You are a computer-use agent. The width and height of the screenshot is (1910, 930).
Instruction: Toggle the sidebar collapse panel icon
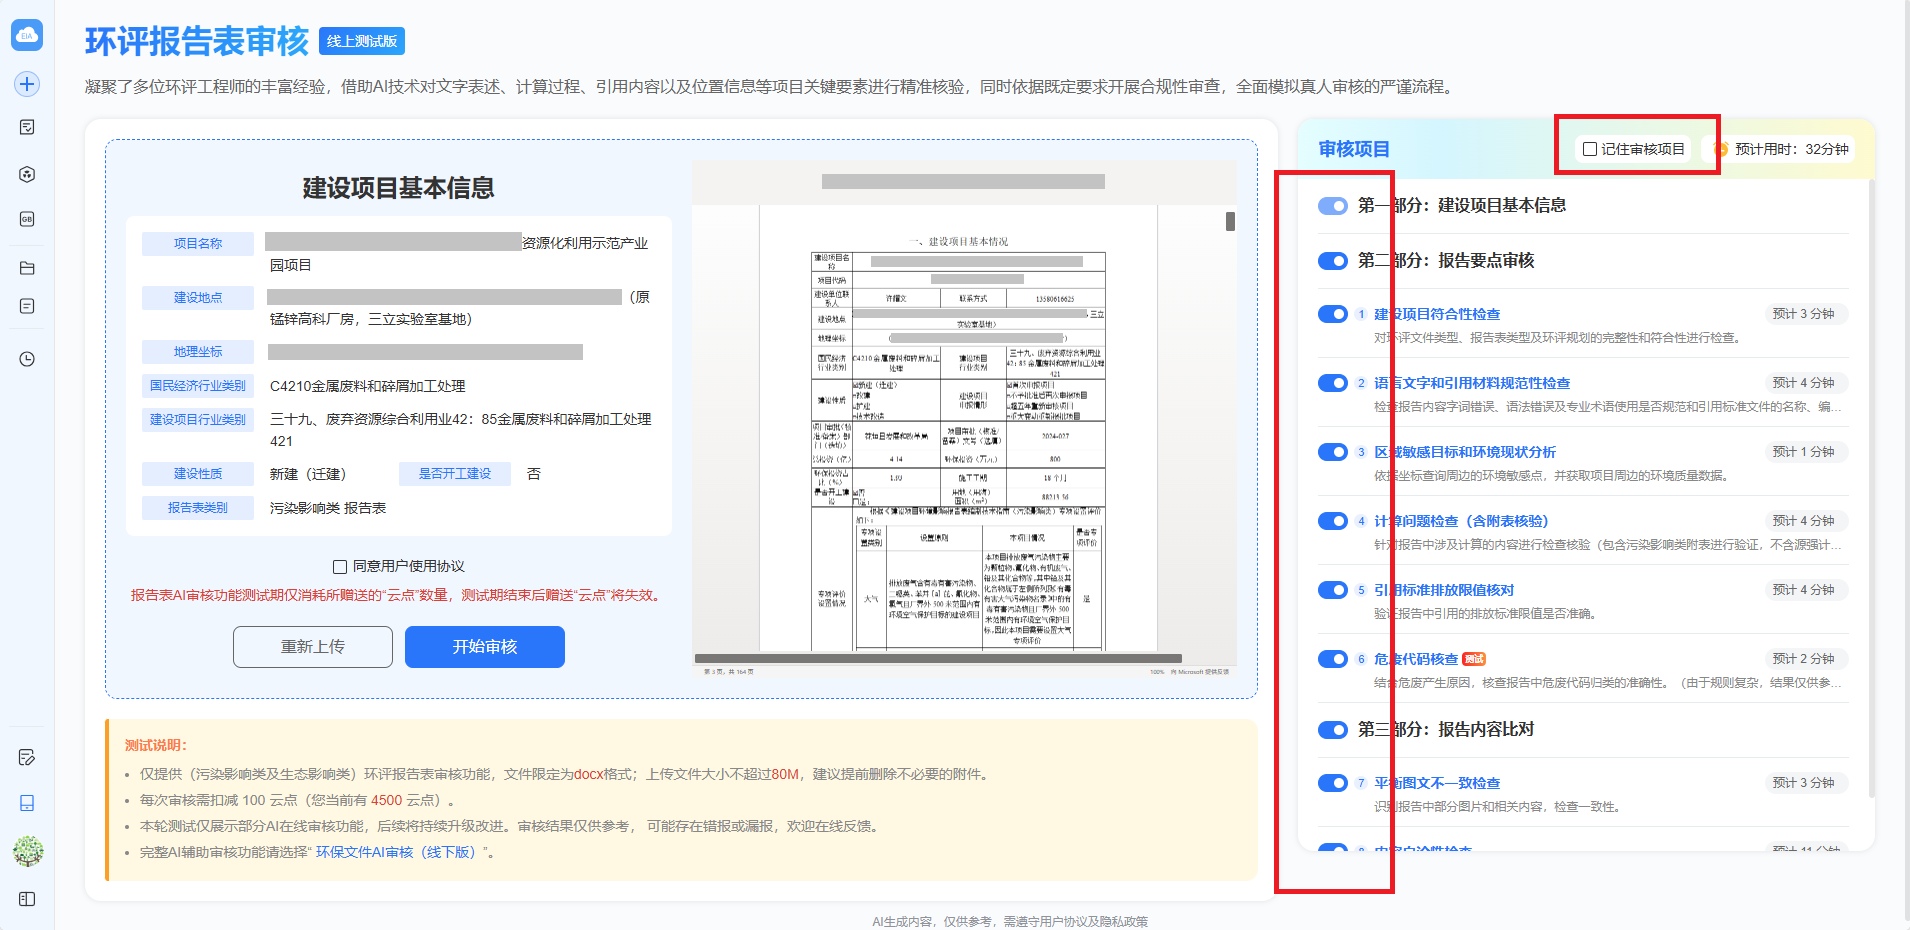point(27,899)
